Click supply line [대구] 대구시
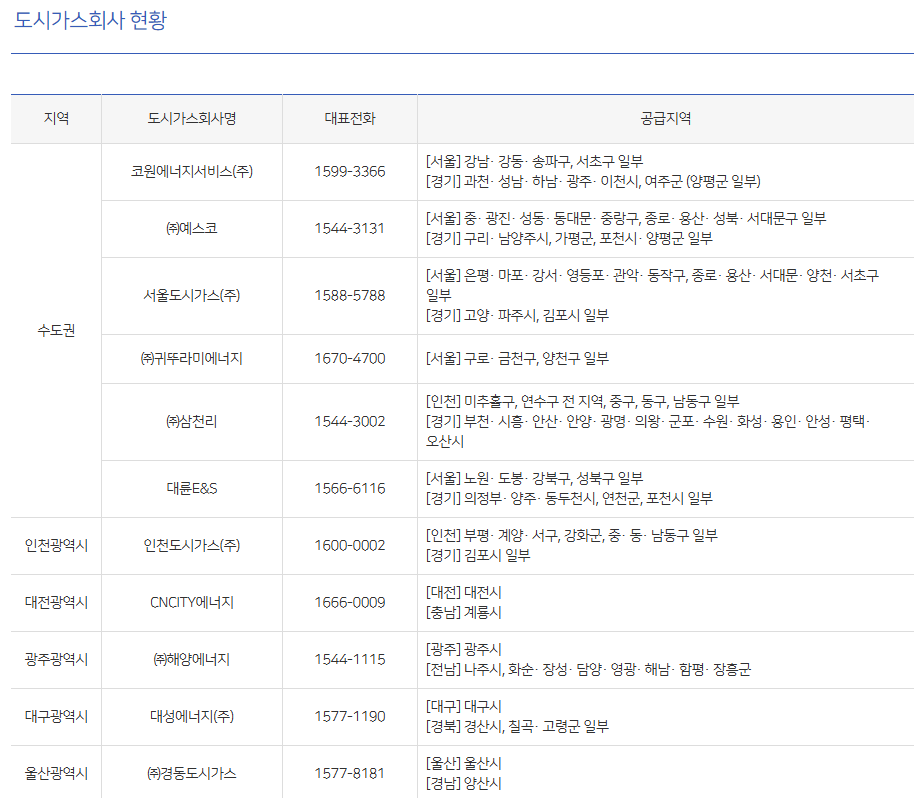Screen dimensions: 918x798 pyautogui.click(x=464, y=706)
